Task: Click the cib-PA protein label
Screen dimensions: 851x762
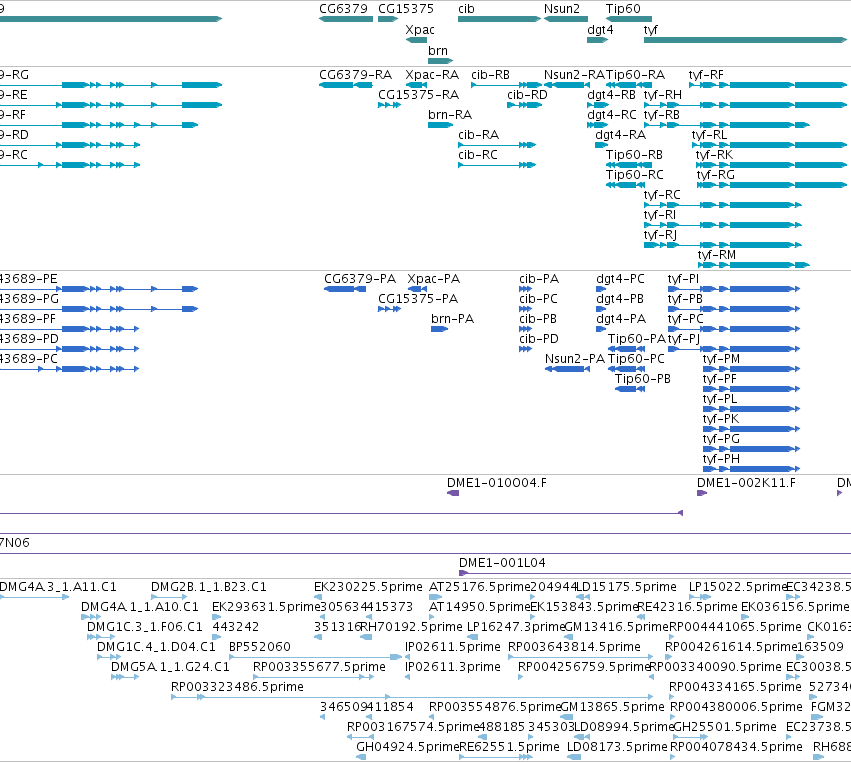Action: click(539, 279)
